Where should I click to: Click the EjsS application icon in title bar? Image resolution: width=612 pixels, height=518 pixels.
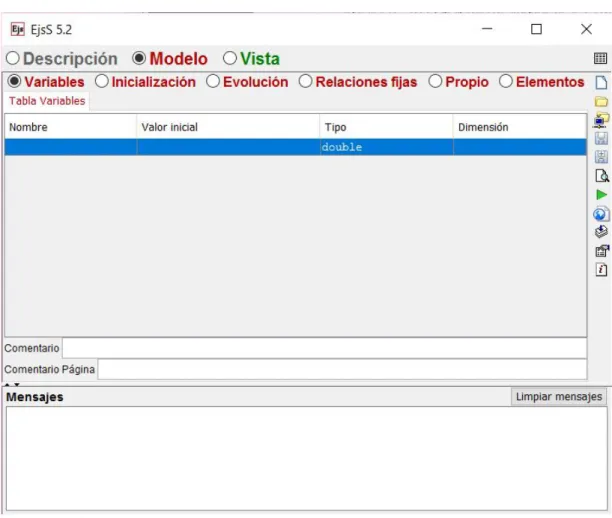(x=18, y=29)
